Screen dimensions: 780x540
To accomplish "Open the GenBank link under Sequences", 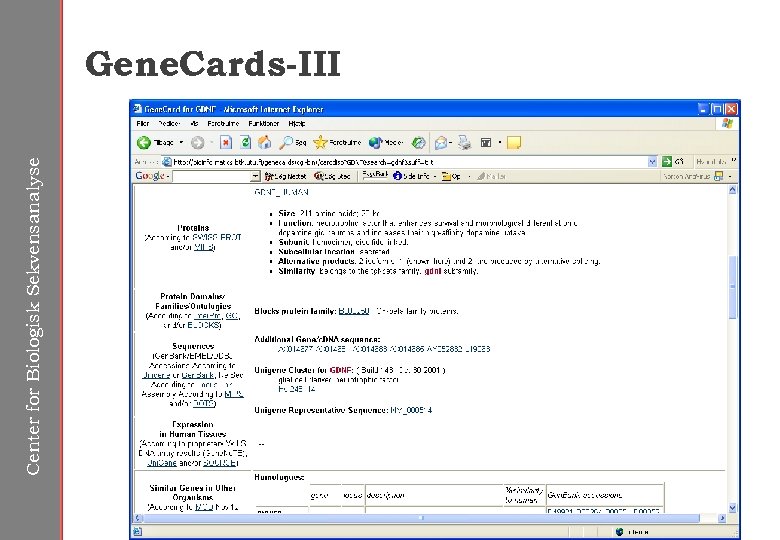I will [x=197, y=375].
